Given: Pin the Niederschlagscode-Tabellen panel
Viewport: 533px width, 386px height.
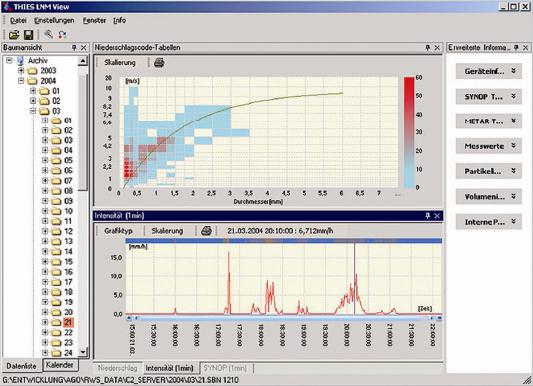Looking at the screenshot, I should [428, 48].
